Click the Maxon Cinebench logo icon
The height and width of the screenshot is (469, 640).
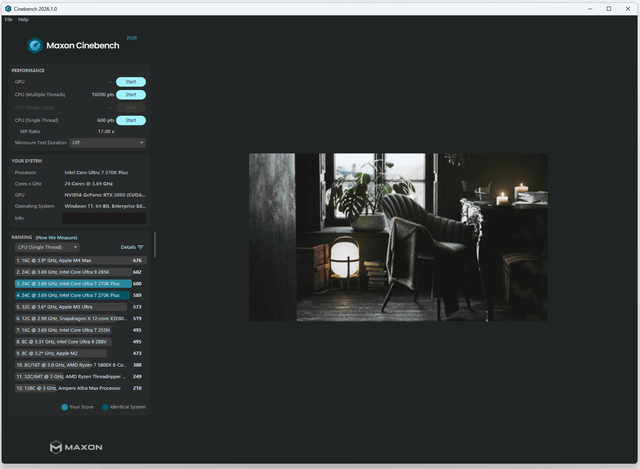click(35, 45)
